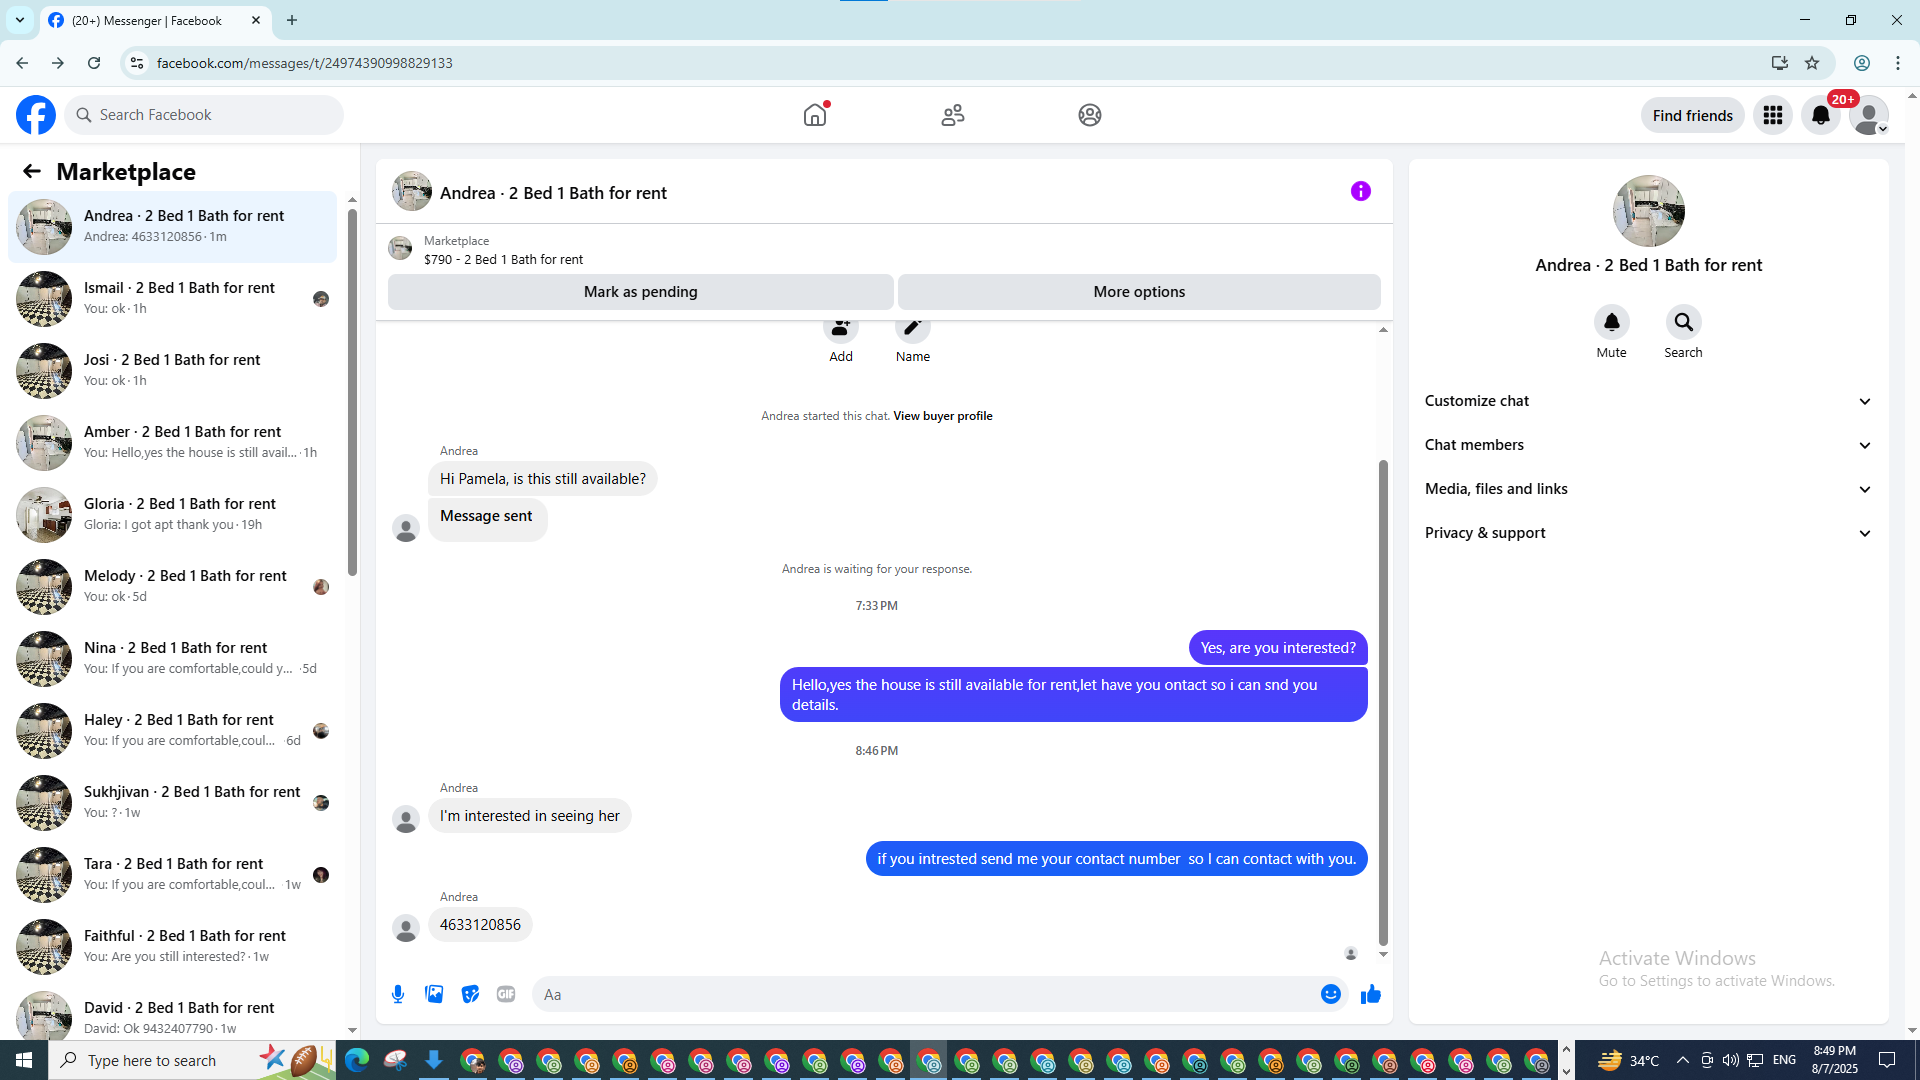The image size is (1920, 1080).
Task: Expand Media, files and links section
Action: (1649, 489)
